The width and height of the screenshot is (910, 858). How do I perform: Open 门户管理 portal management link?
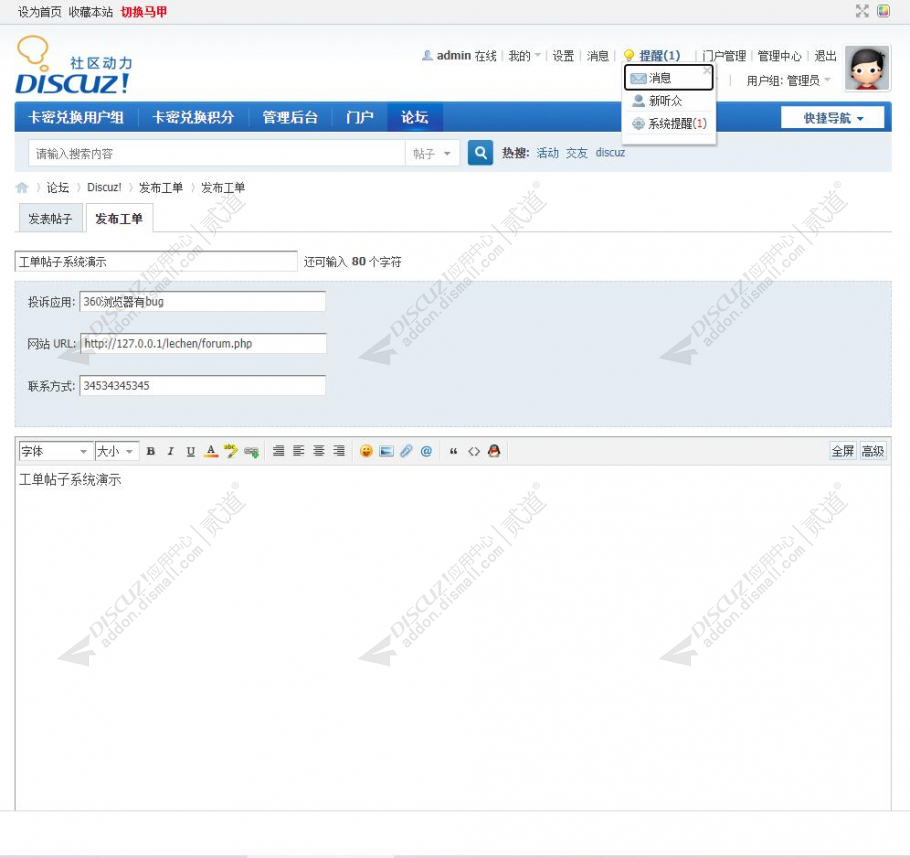click(x=724, y=56)
